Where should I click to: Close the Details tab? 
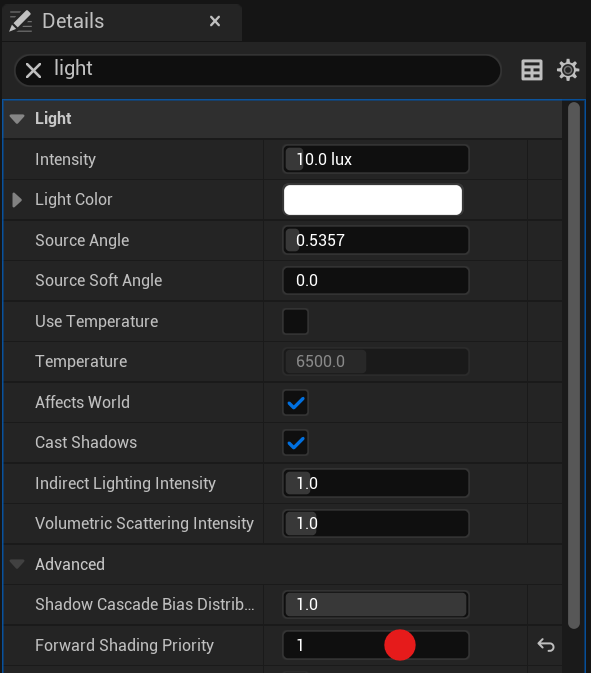pyautogui.click(x=215, y=21)
